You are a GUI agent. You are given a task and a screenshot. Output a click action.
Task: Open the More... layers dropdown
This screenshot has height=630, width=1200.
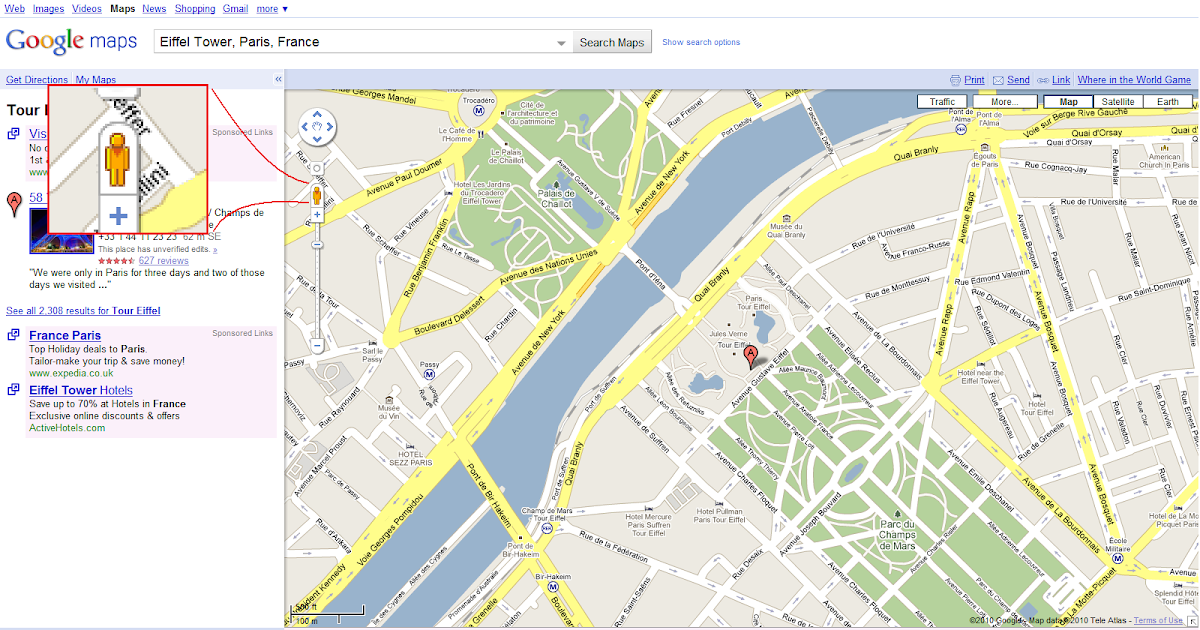[x=1004, y=102]
